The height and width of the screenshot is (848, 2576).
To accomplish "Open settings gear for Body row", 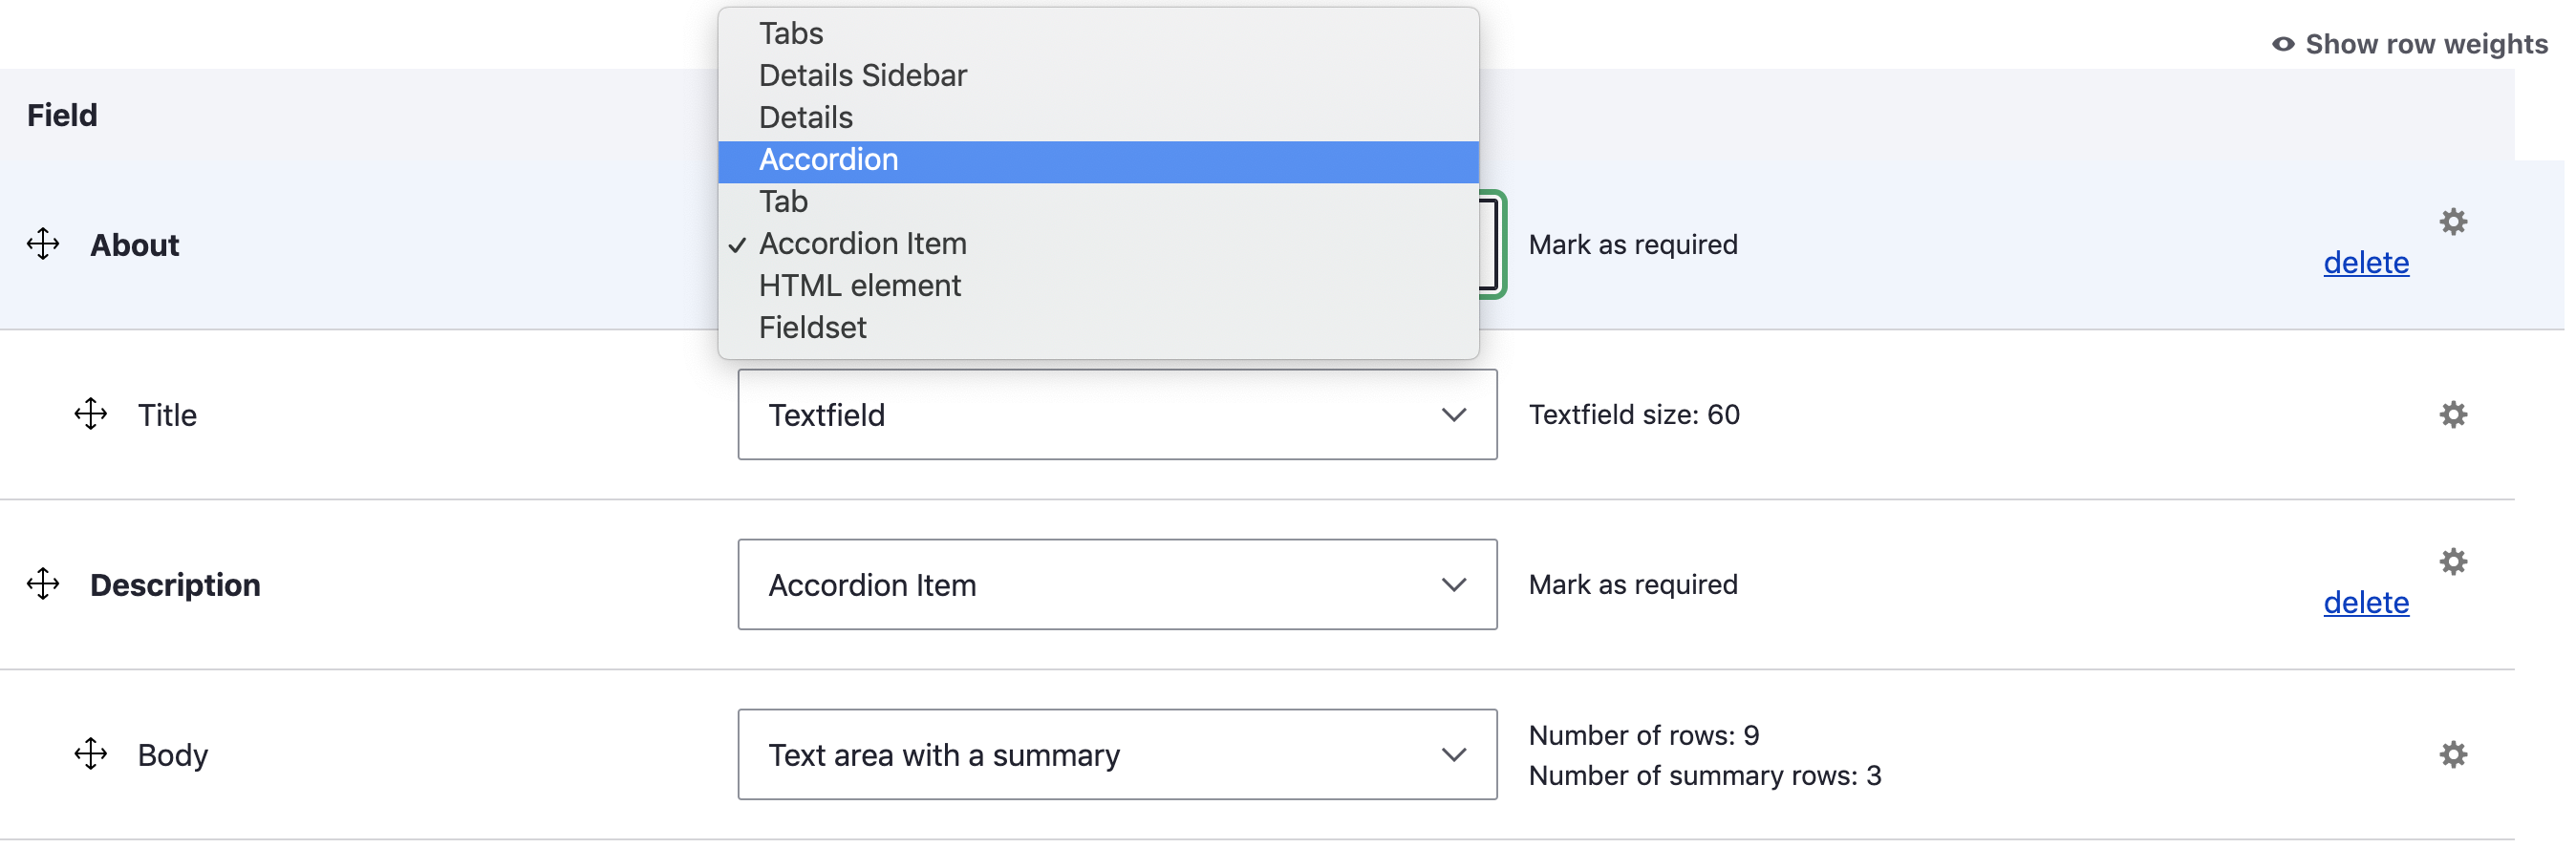I will click(2452, 754).
